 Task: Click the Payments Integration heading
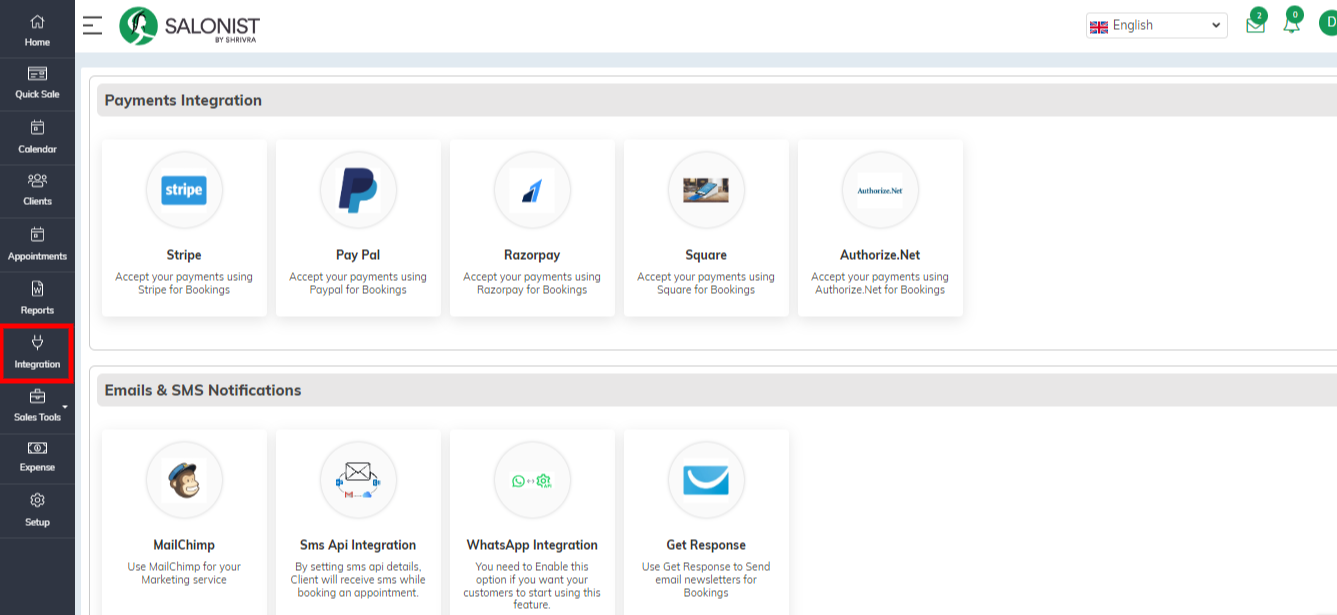[x=183, y=100]
